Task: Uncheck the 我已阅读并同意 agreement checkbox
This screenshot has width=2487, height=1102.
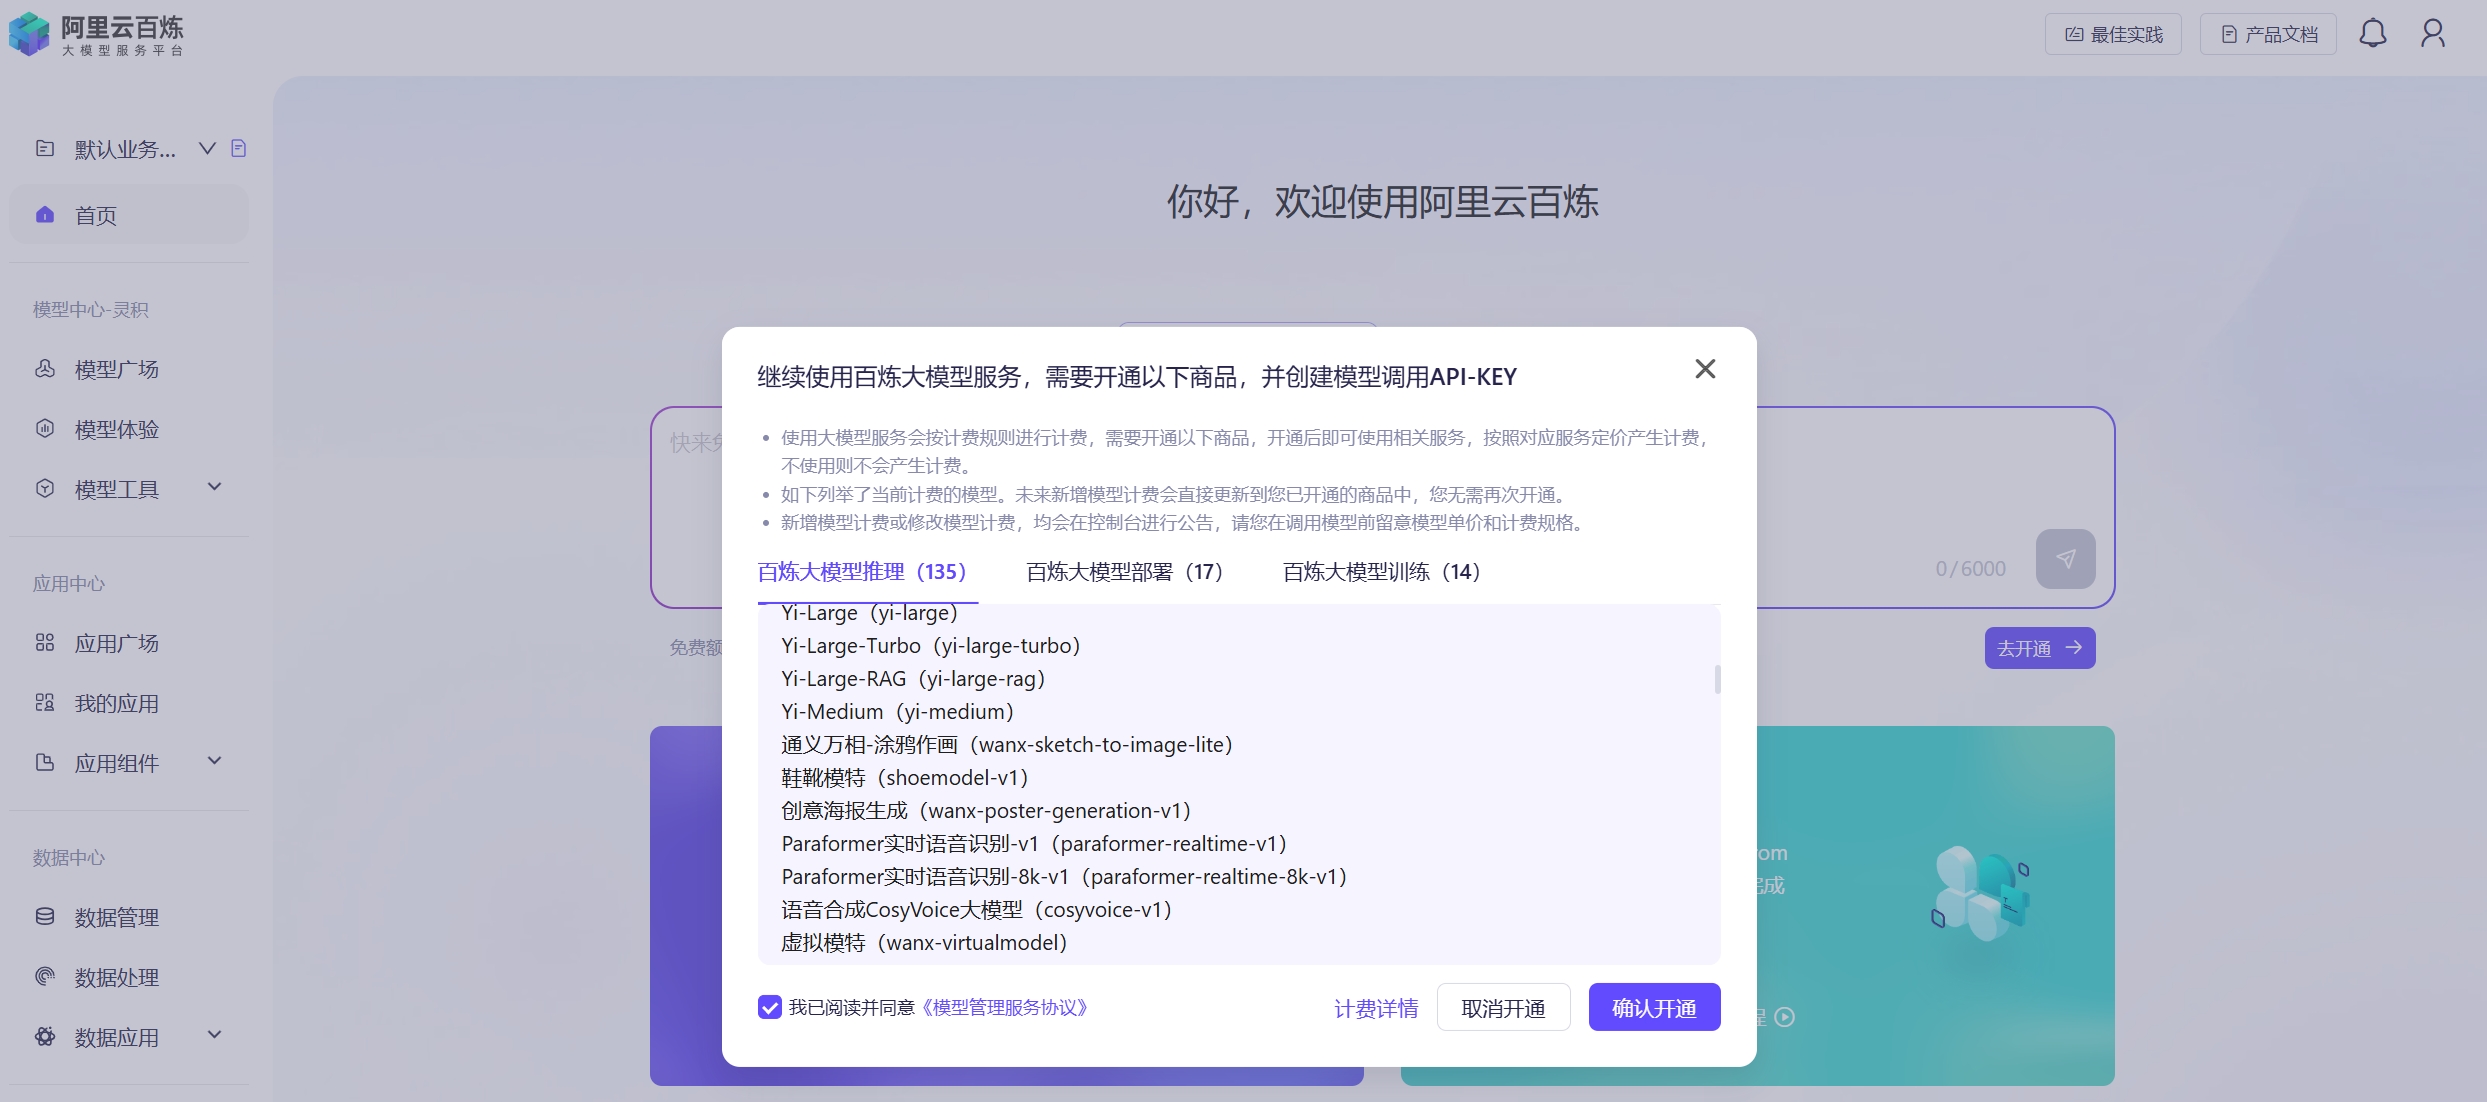Action: click(x=769, y=1007)
